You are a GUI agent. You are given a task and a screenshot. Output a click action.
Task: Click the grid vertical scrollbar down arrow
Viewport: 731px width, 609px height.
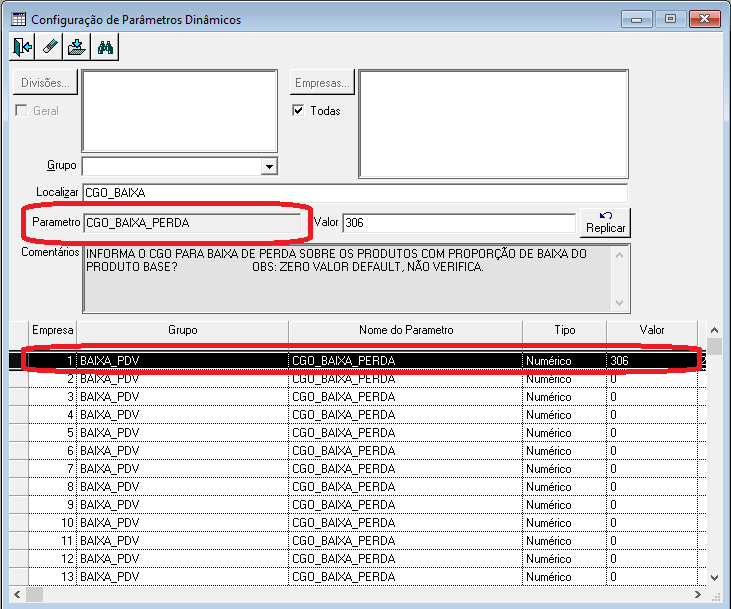pyautogui.click(x=714, y=578)
